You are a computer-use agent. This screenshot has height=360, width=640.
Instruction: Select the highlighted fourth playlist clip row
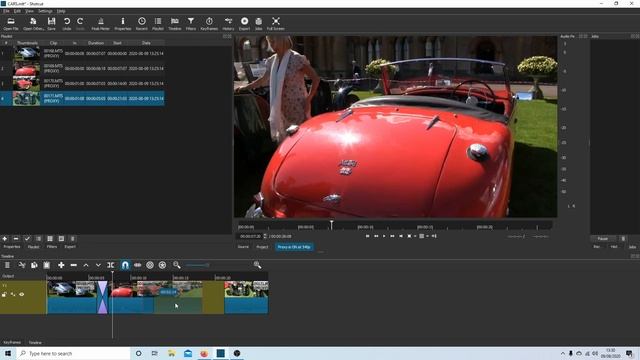point(82,98)
